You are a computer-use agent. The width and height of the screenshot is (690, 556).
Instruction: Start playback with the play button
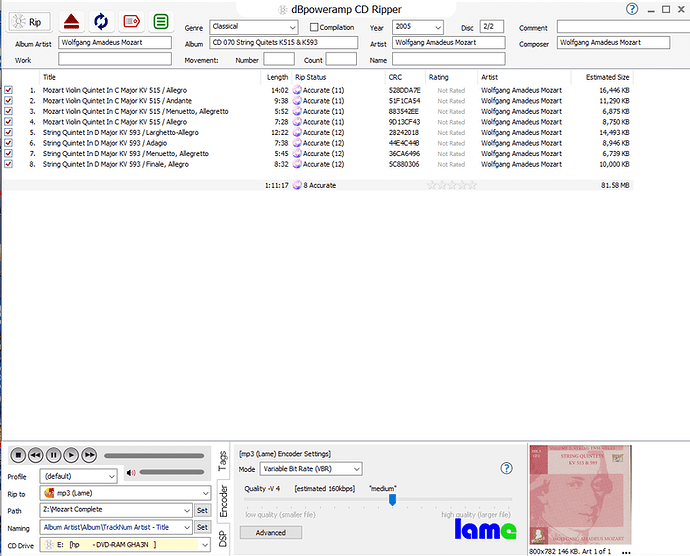(71, 455)
